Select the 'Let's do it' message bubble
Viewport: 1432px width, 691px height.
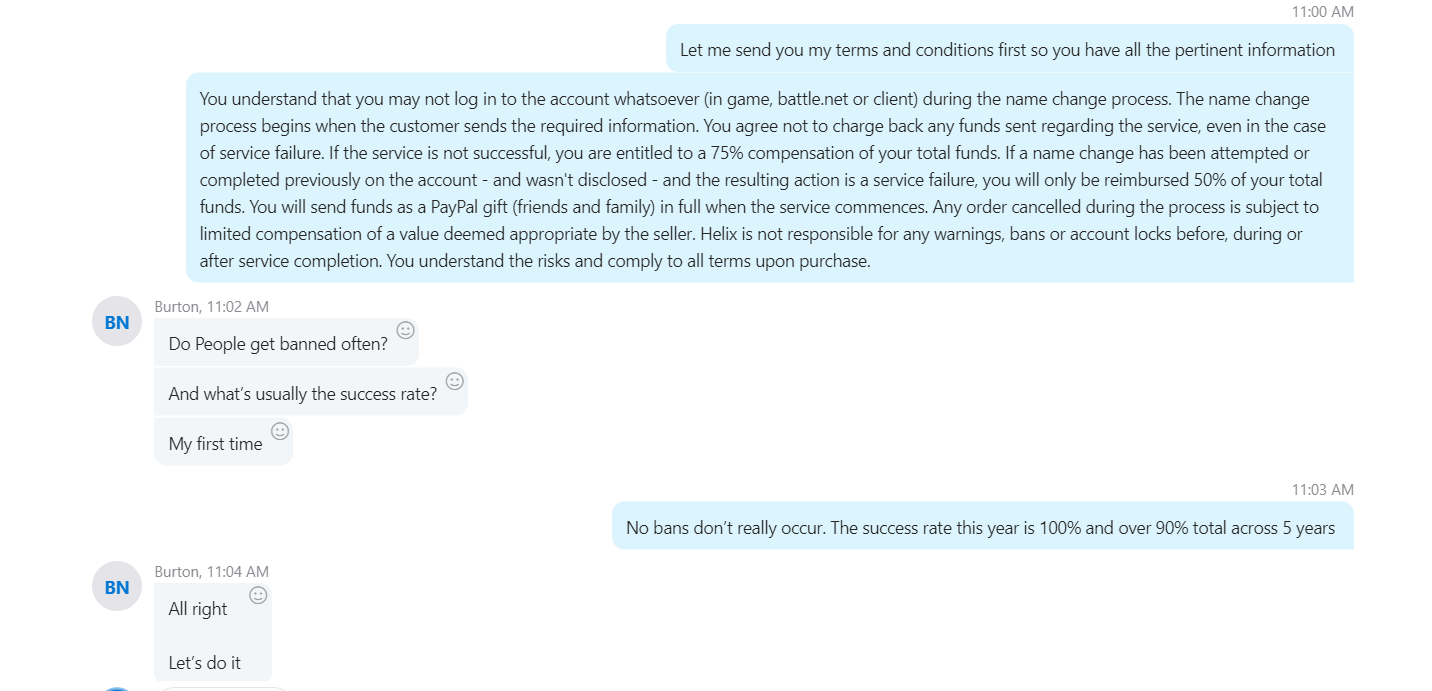[213, 634]
